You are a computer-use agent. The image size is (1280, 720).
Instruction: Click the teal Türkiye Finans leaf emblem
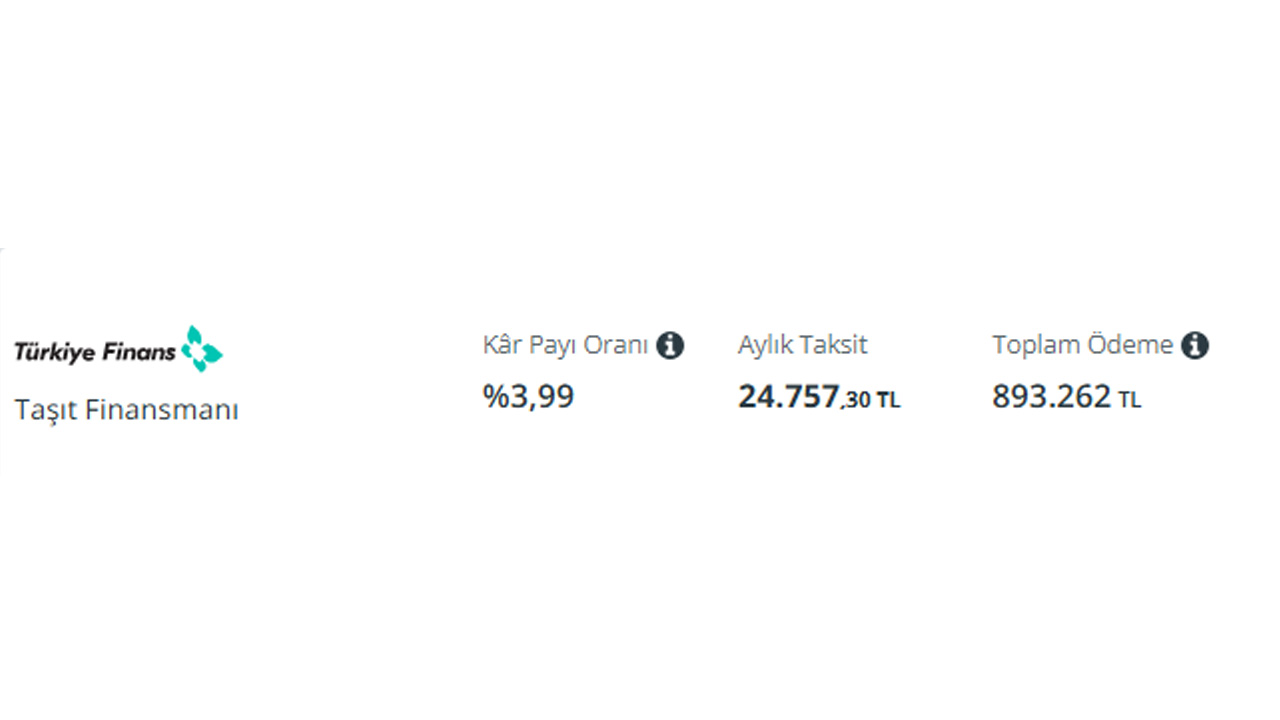click(x=203, y=348)
